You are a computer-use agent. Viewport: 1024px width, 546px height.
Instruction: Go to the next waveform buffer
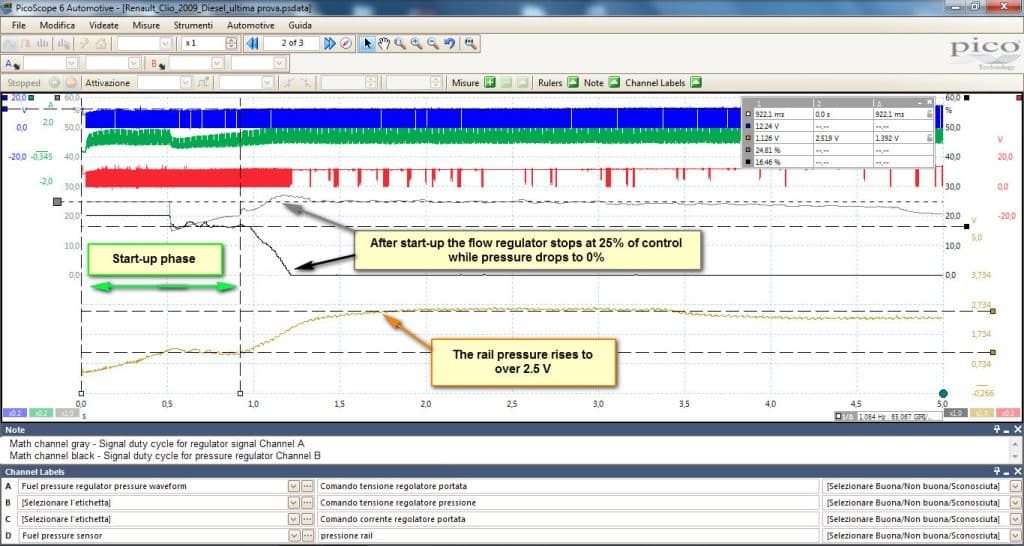coord(330,44)
